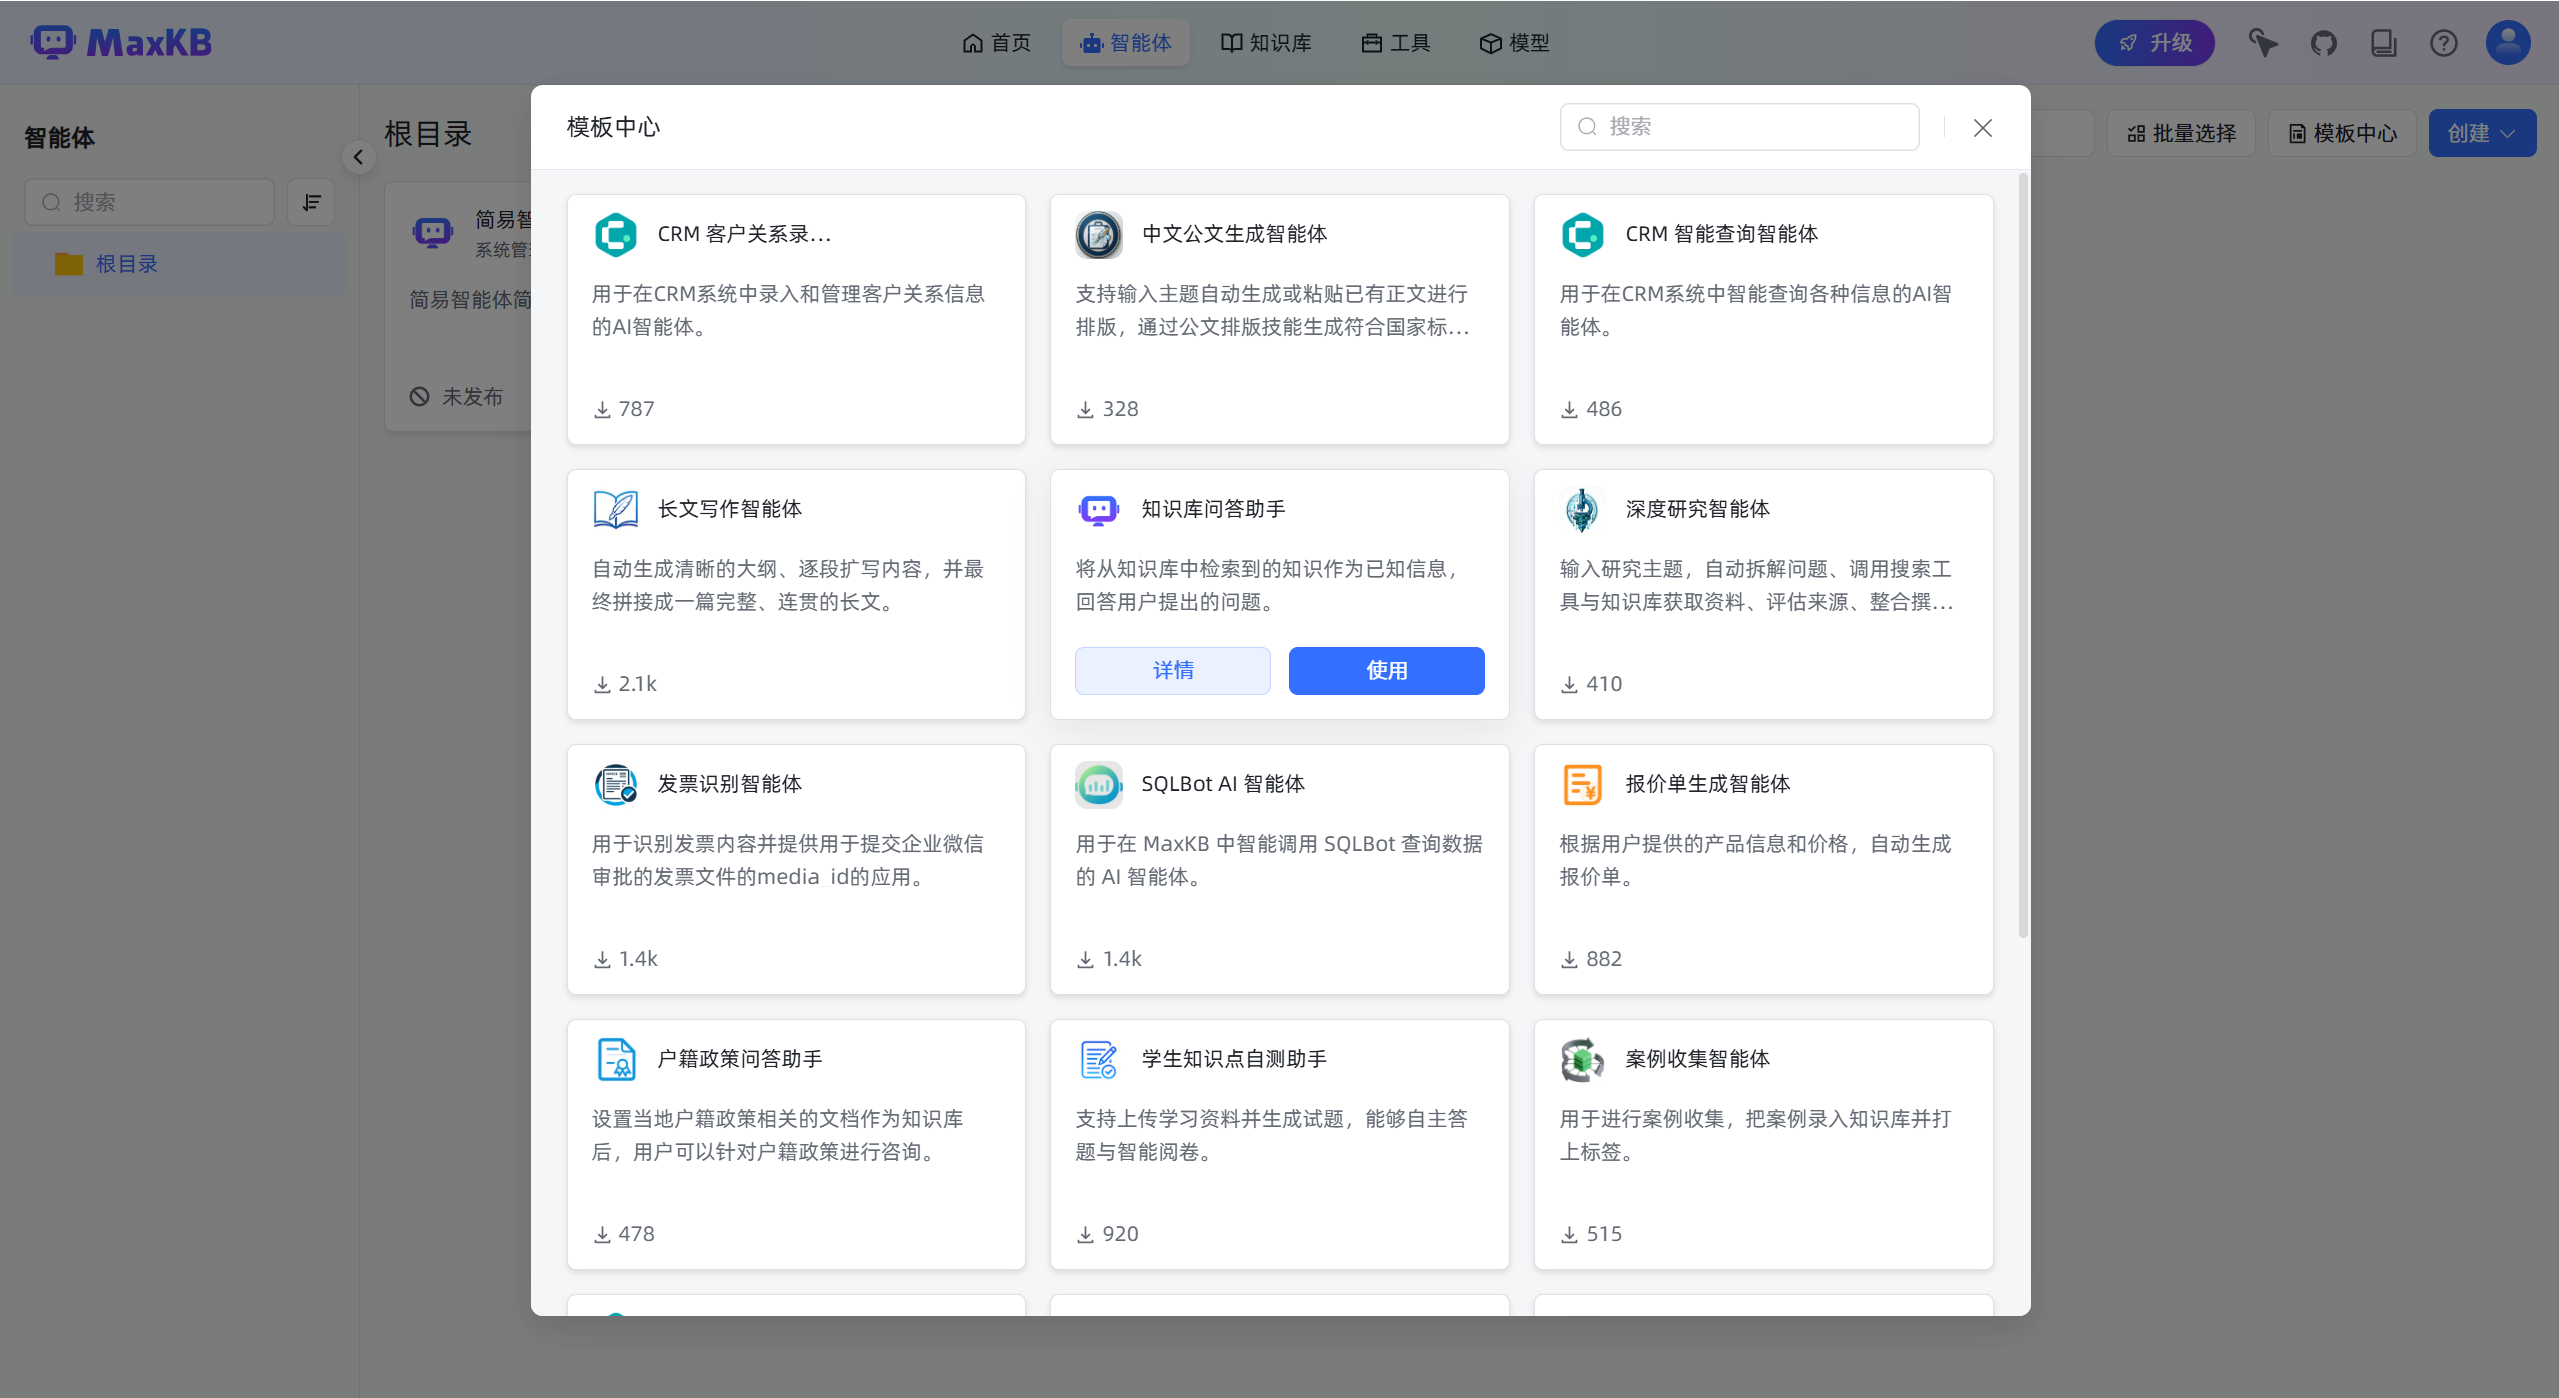
Task: Click the 中文公文生成智能体 template icon
Action: coord(1098,234)
